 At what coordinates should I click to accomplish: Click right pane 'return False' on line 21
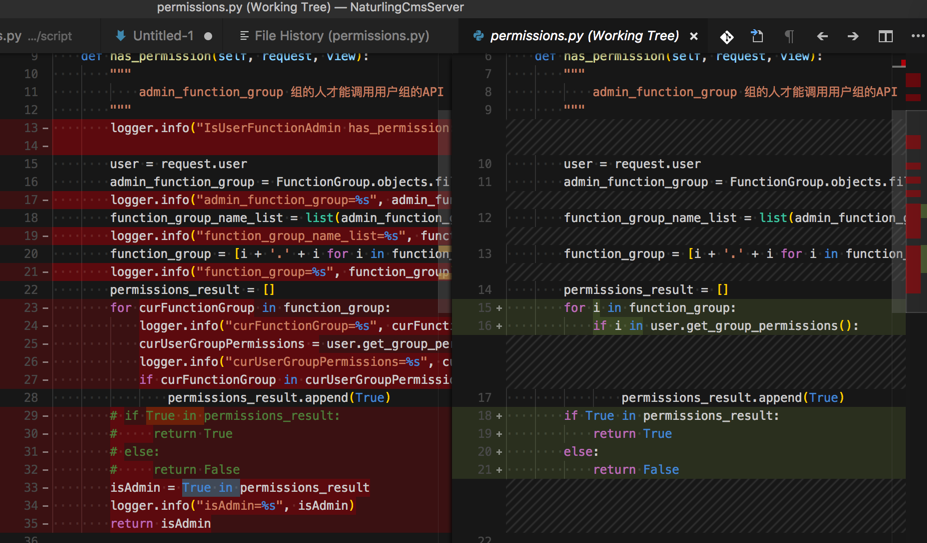pos(636,470)
